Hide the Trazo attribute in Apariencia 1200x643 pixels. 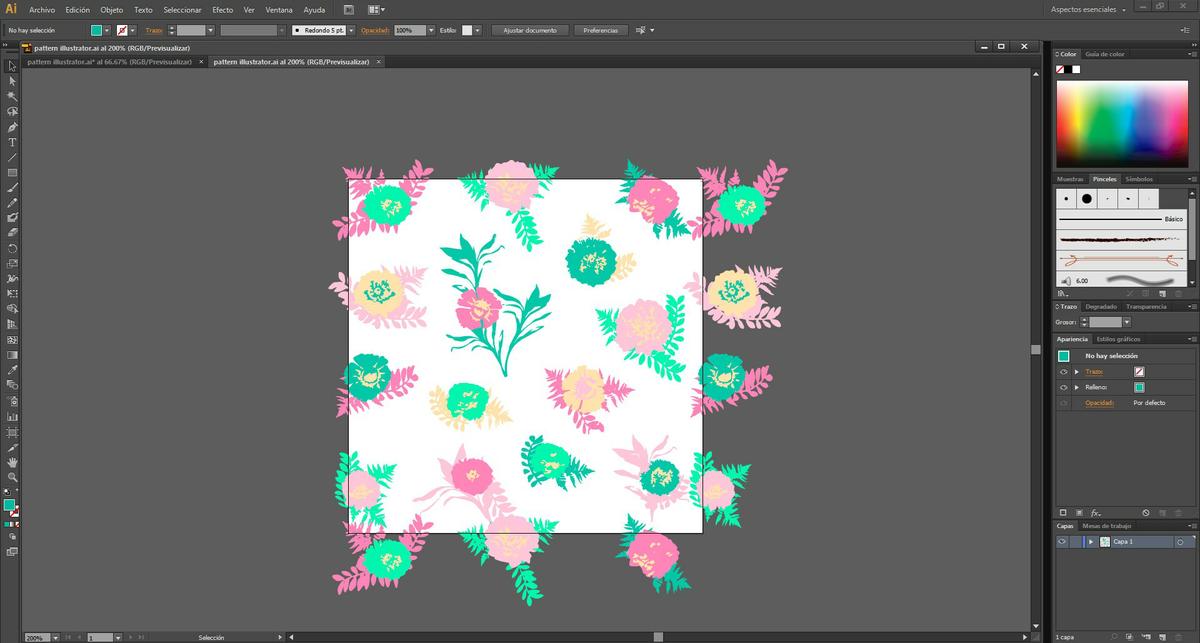click(x=1064, y=372)
